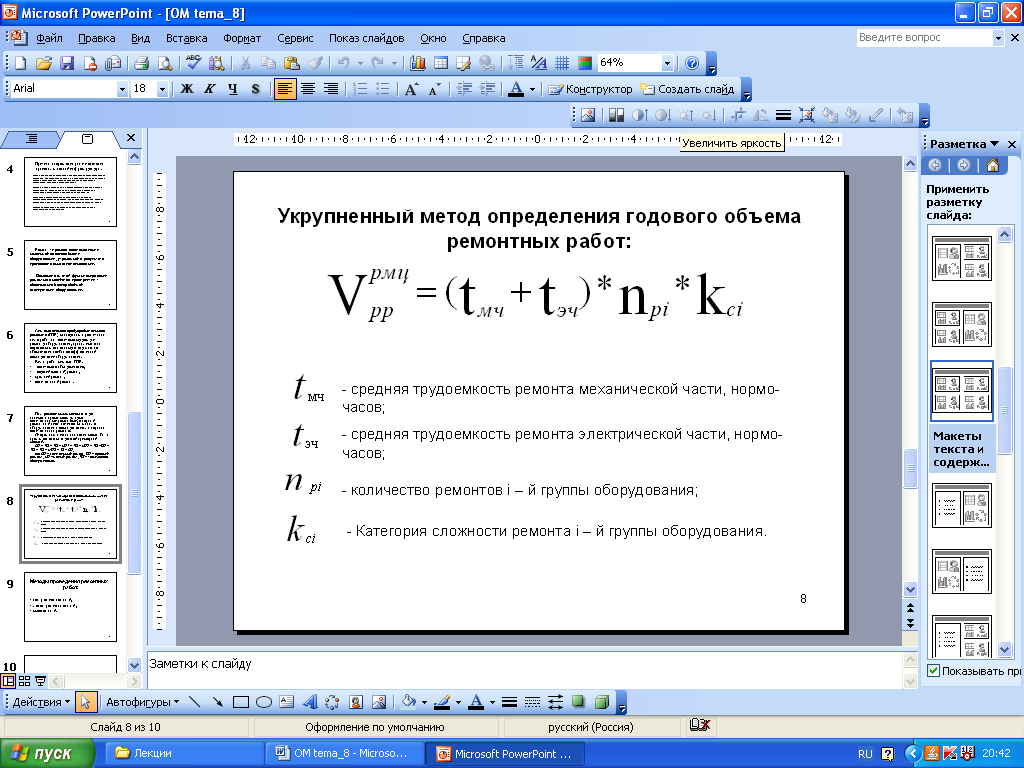Open the 'Введите вопрос' help dropdown arrow
Screen dimensions: 1024x768
click(x=998, y=38)
